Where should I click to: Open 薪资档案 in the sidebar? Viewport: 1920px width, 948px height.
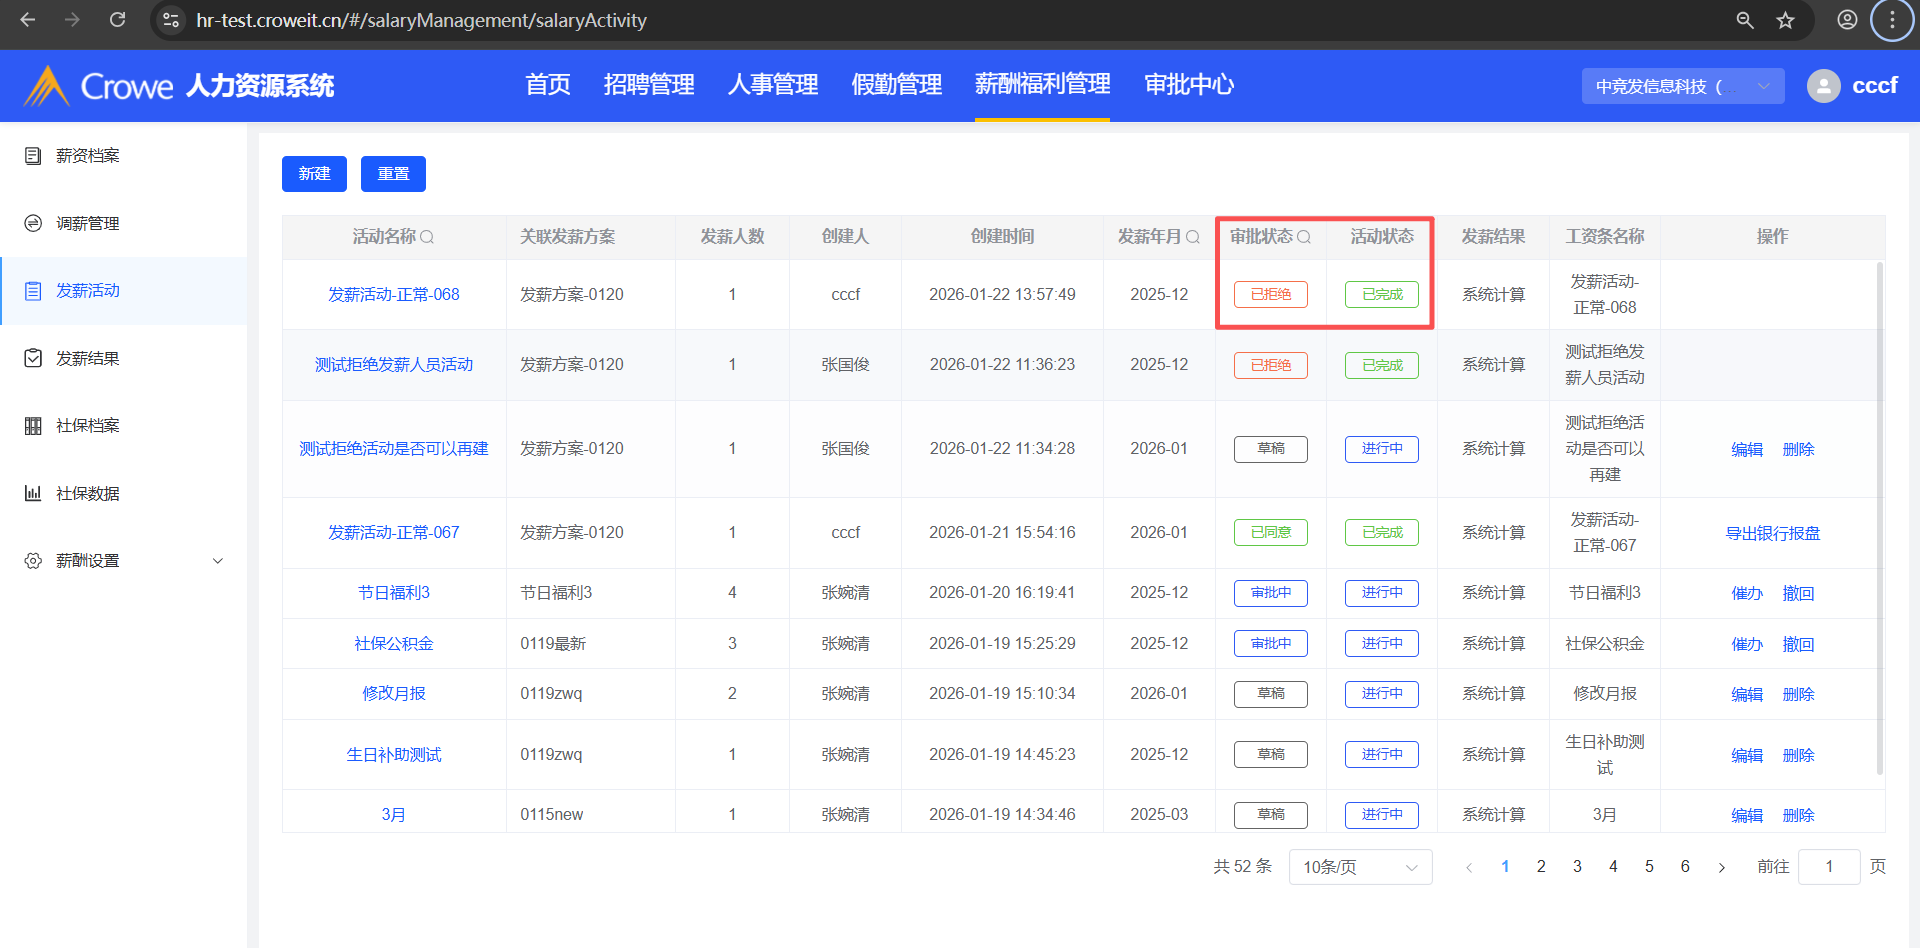[88, 156]
